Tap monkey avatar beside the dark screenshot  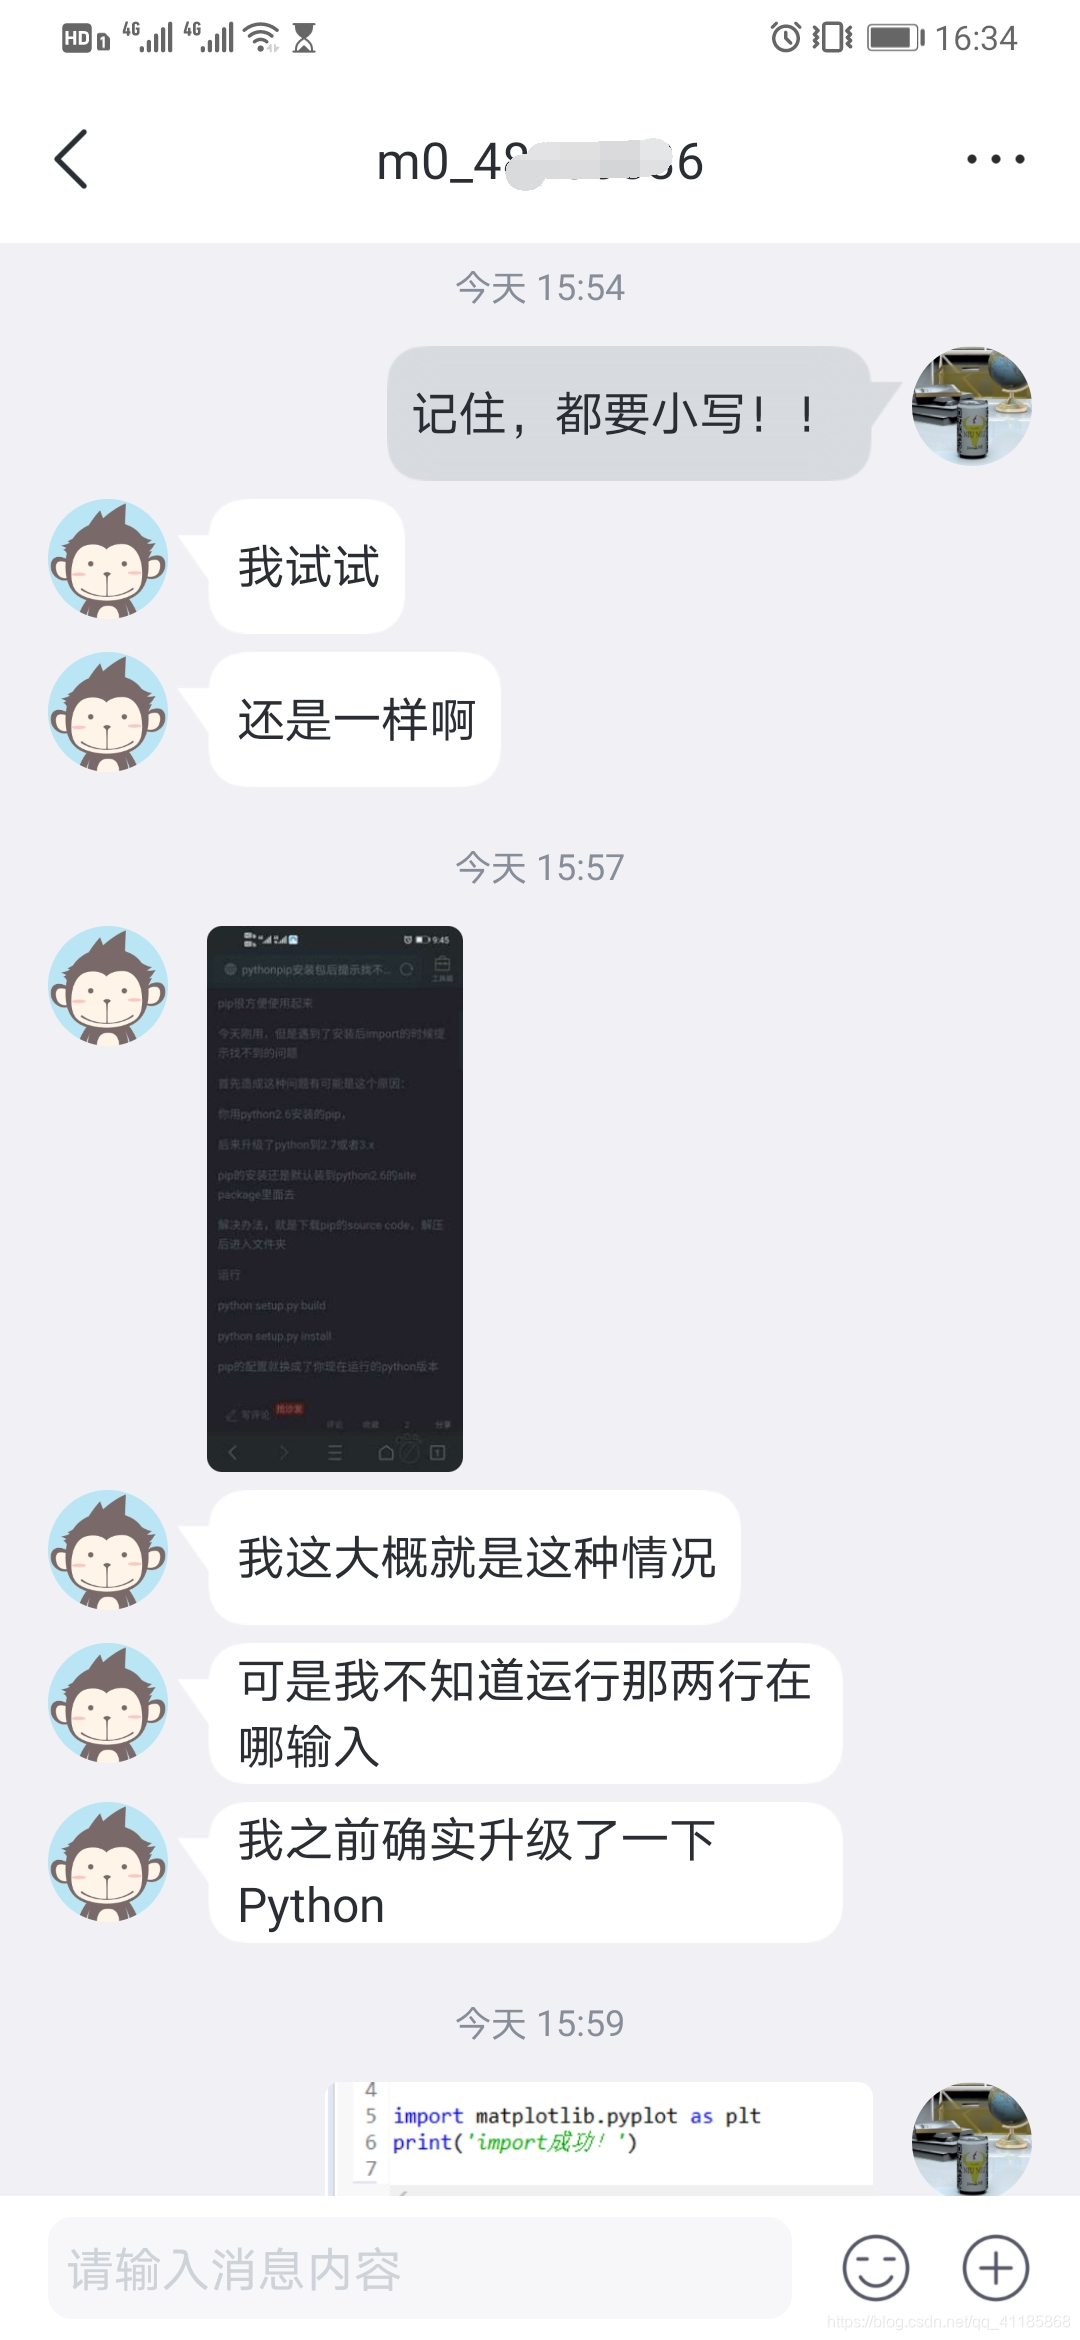108,986
